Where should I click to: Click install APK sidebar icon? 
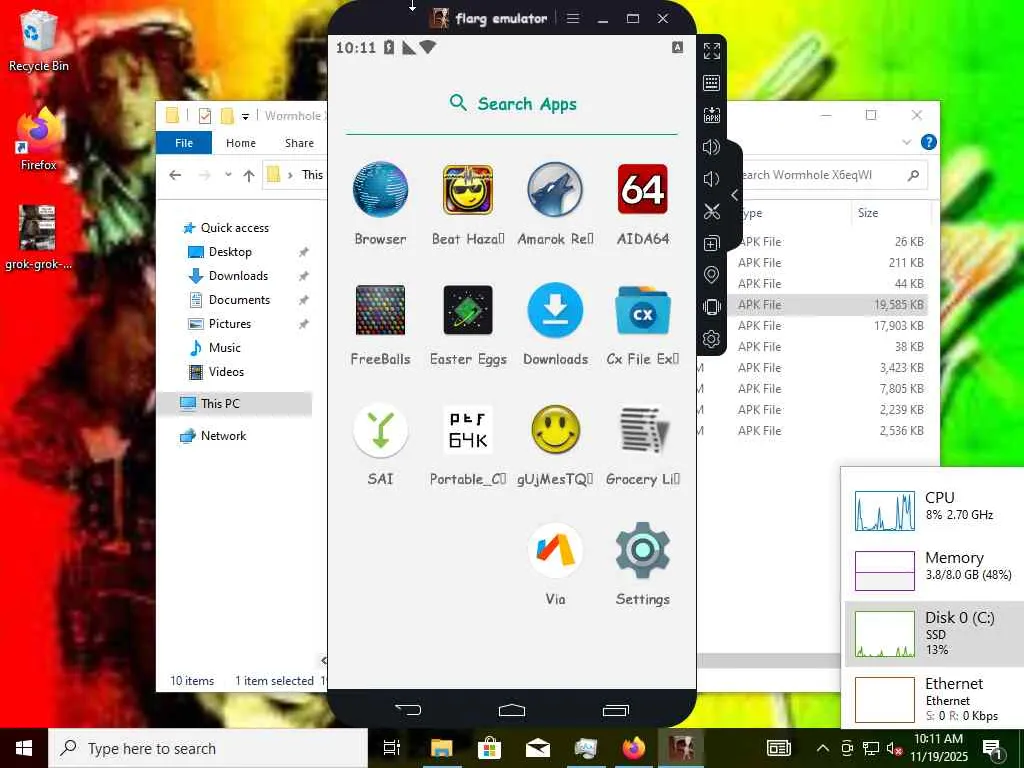tap(712, 115)
